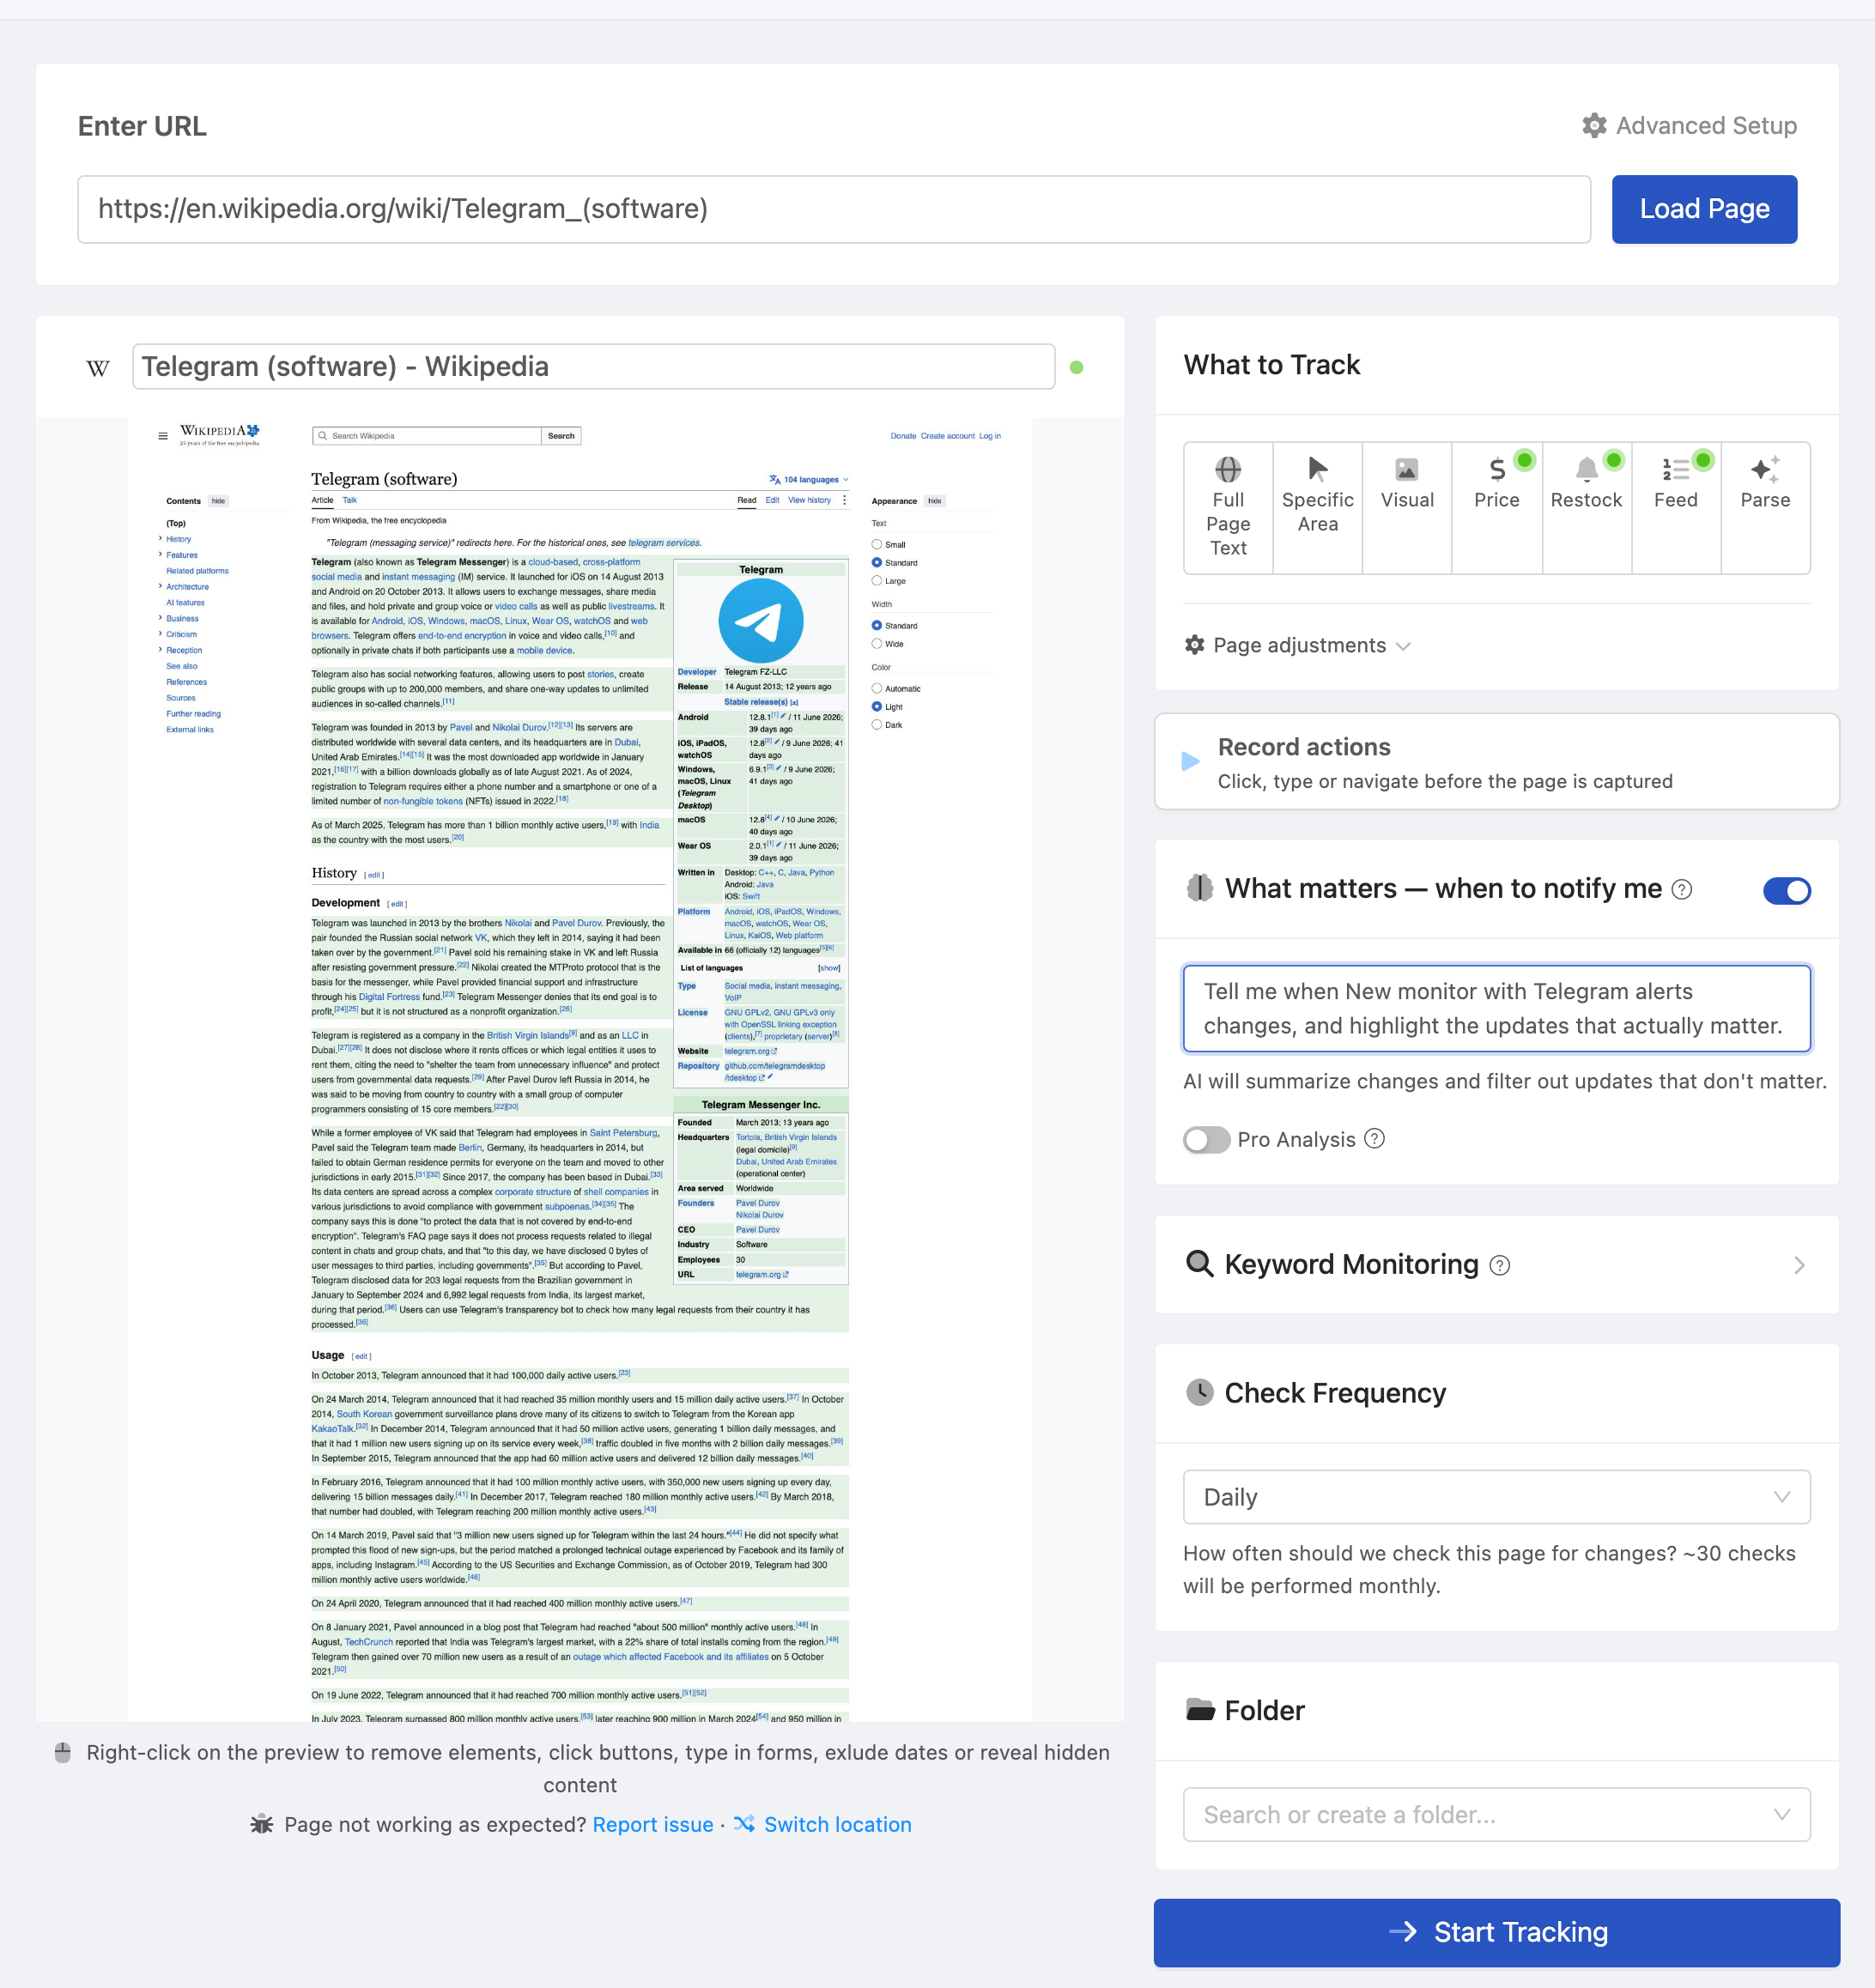Click the Load Page button

(1704, 209)
